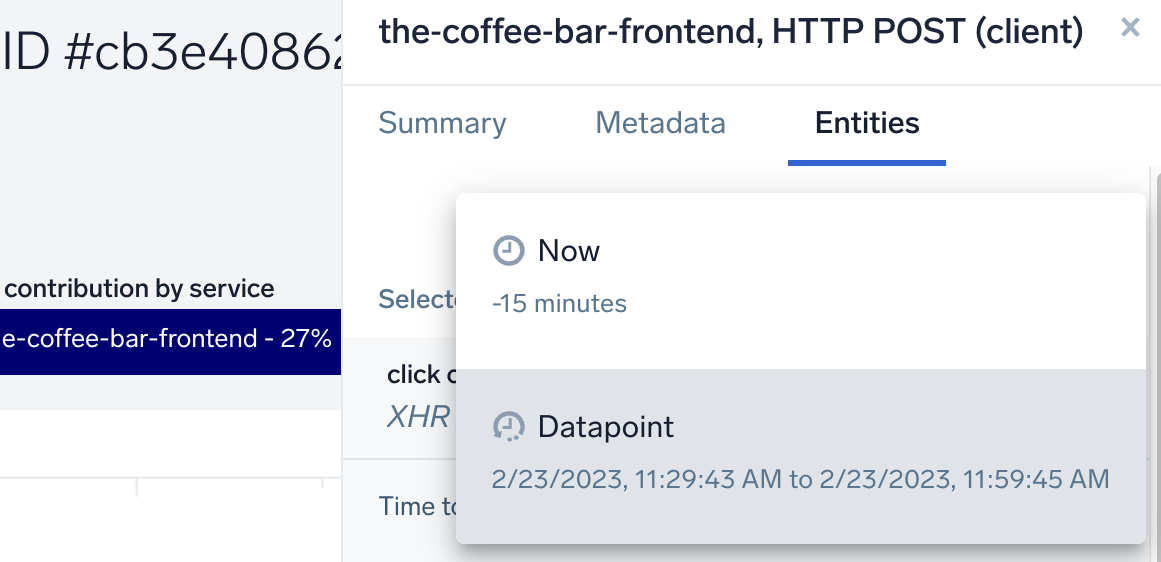The image size is (1161, 562).
Task: Click the 'click' entity name
Action: [415, 375]
